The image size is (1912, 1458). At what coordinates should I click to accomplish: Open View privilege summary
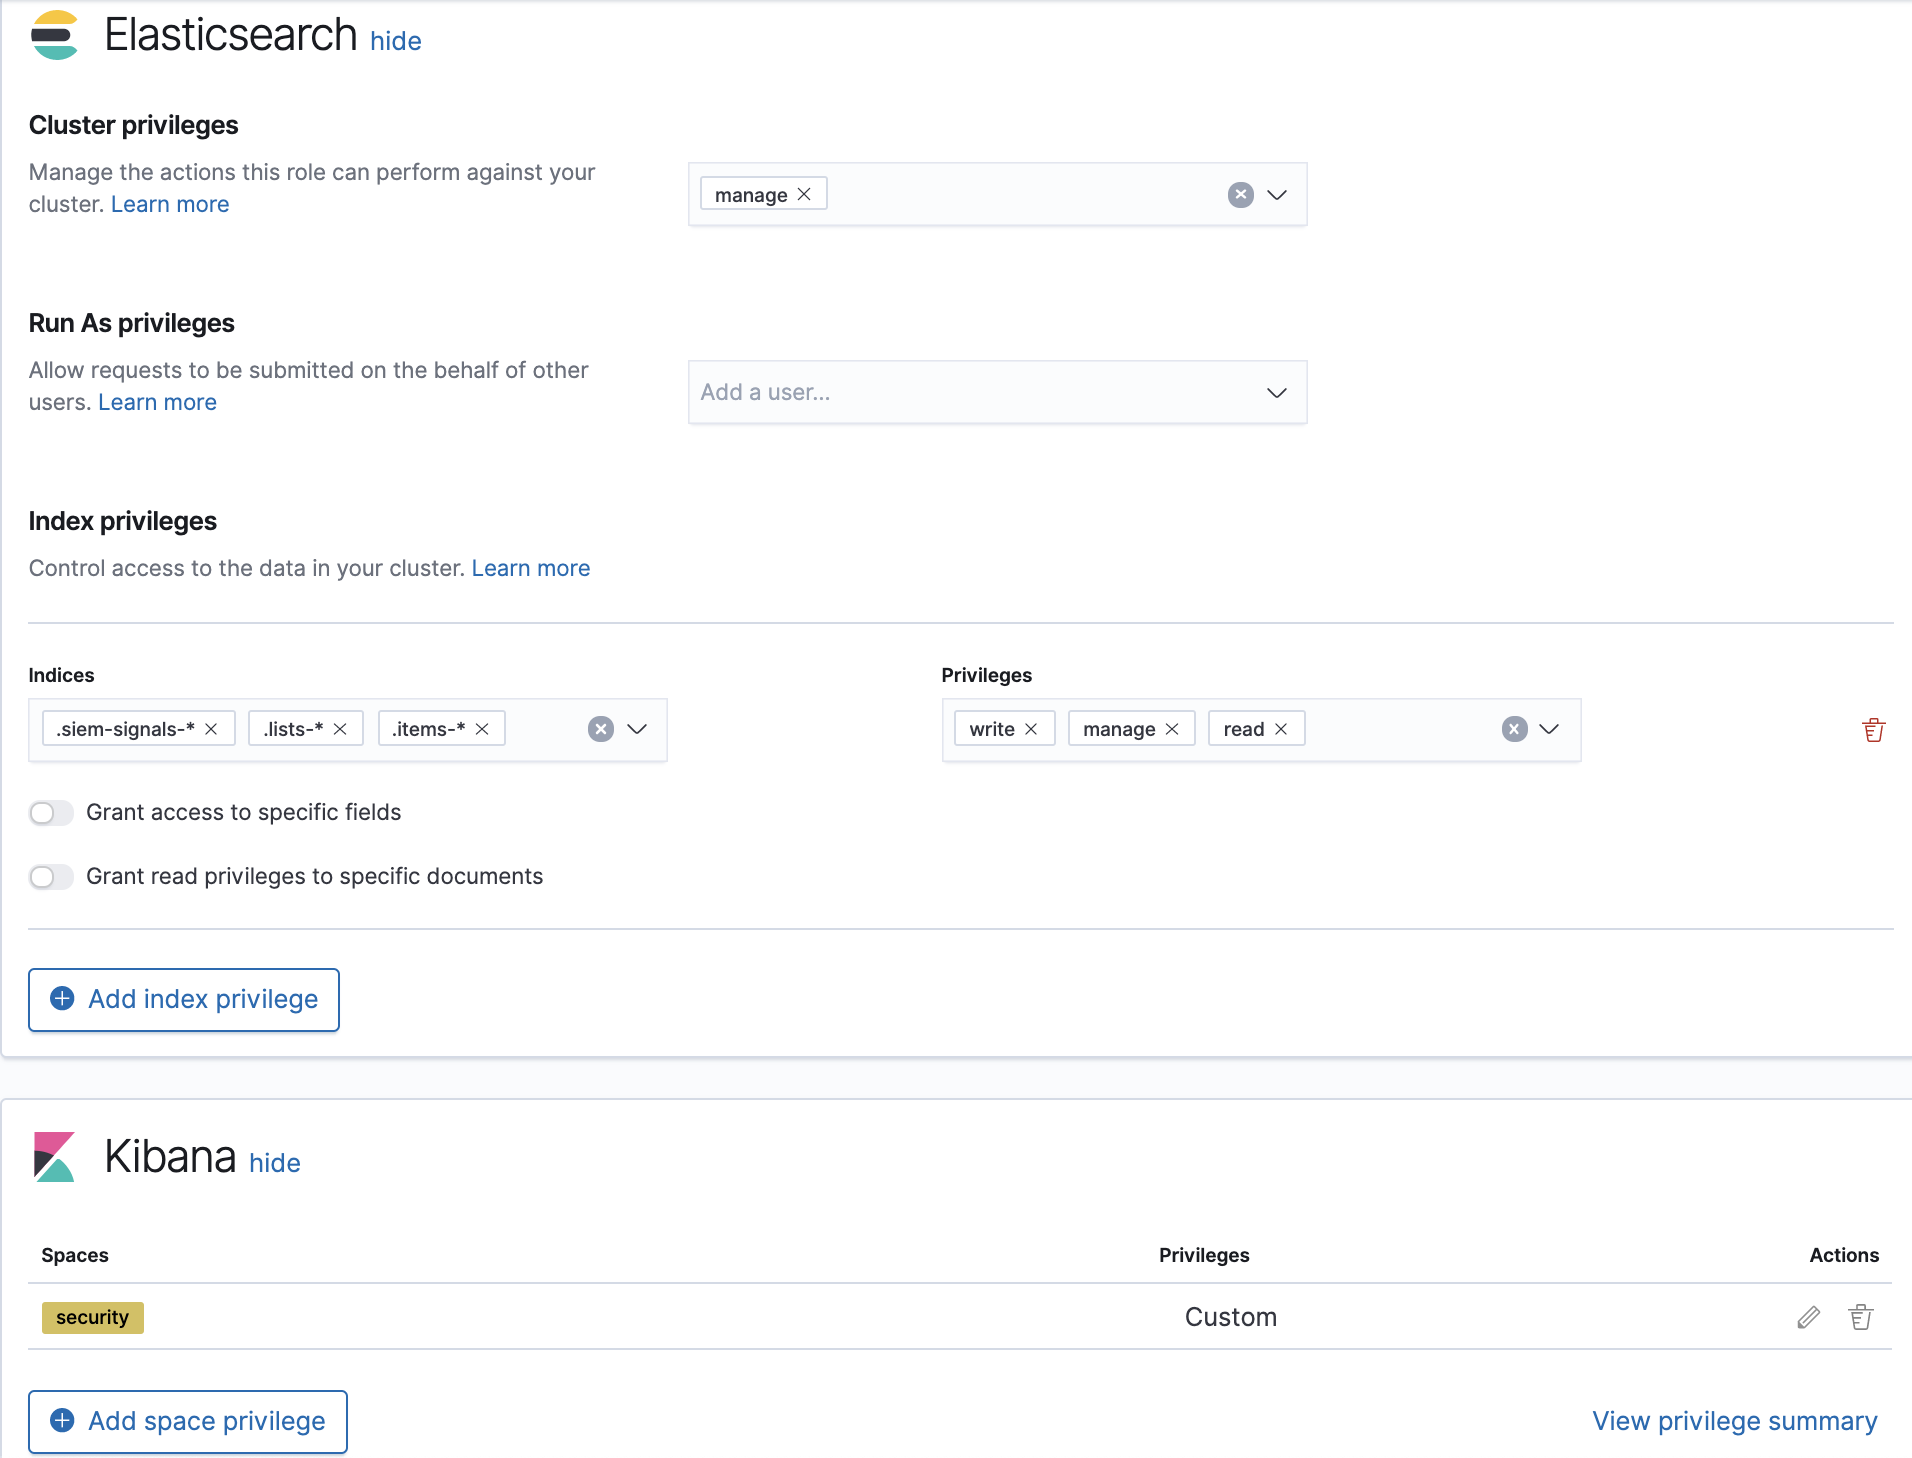tap(1734, 1421)
